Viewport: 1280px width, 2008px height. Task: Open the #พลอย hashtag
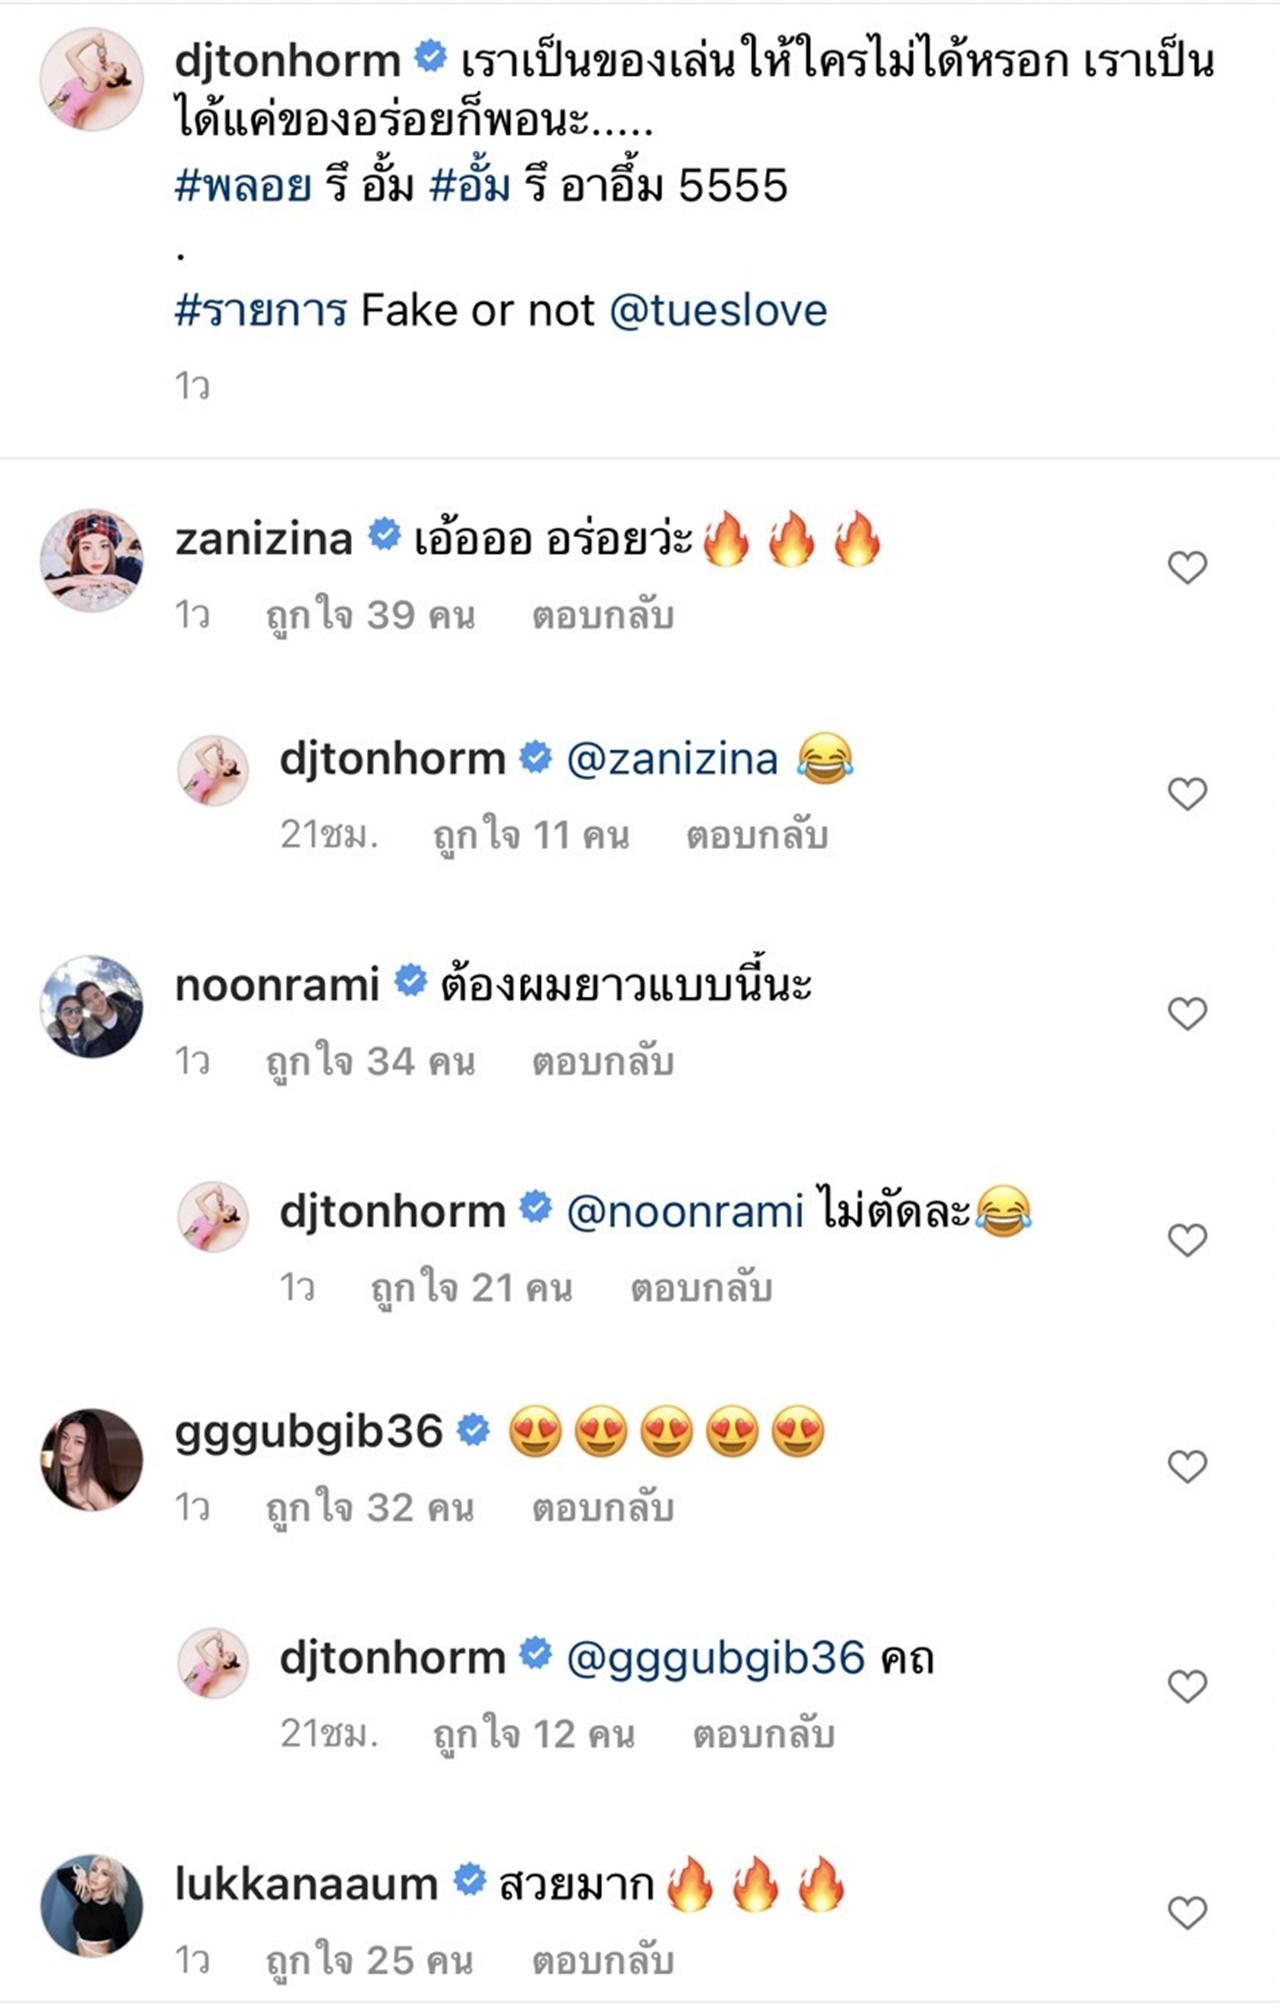tap(243, 187)
